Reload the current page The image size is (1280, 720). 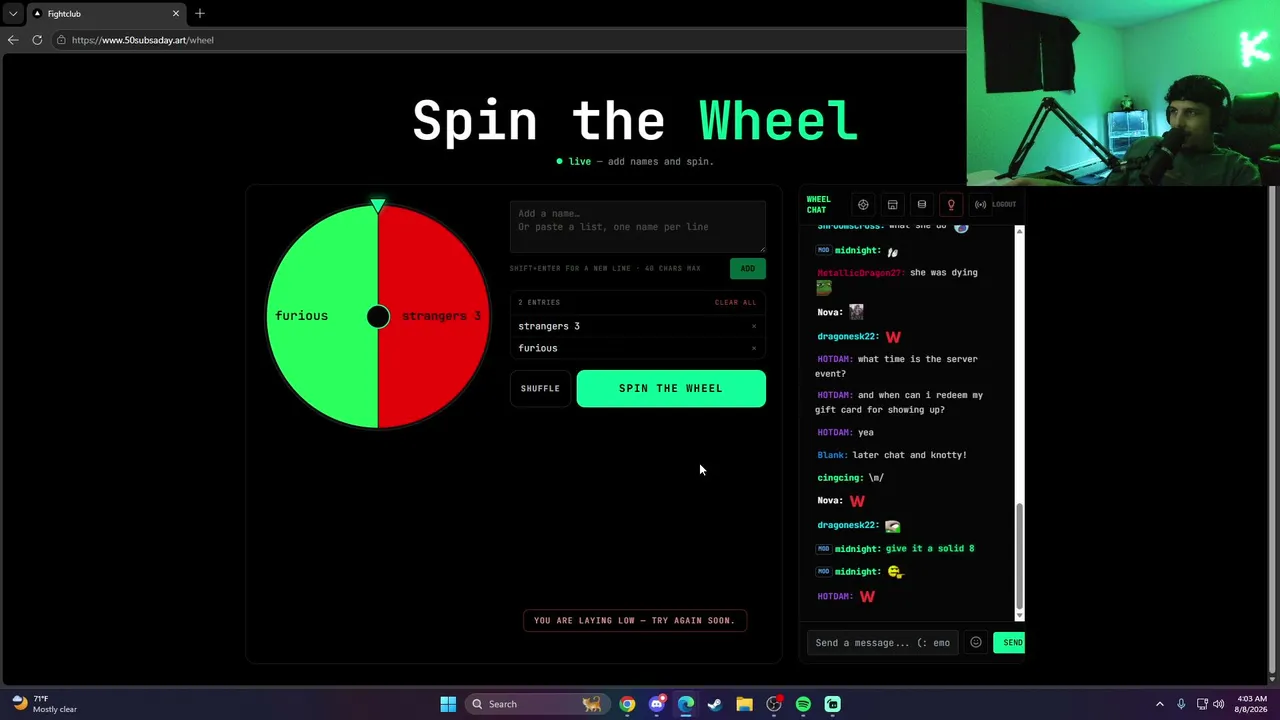pos(37,40)
